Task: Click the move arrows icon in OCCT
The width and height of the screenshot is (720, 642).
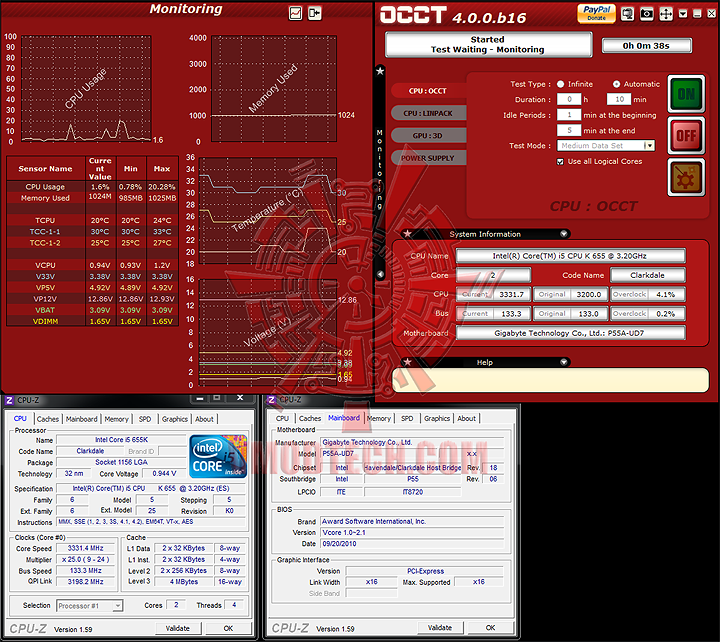Action: [x=666, y=14]
